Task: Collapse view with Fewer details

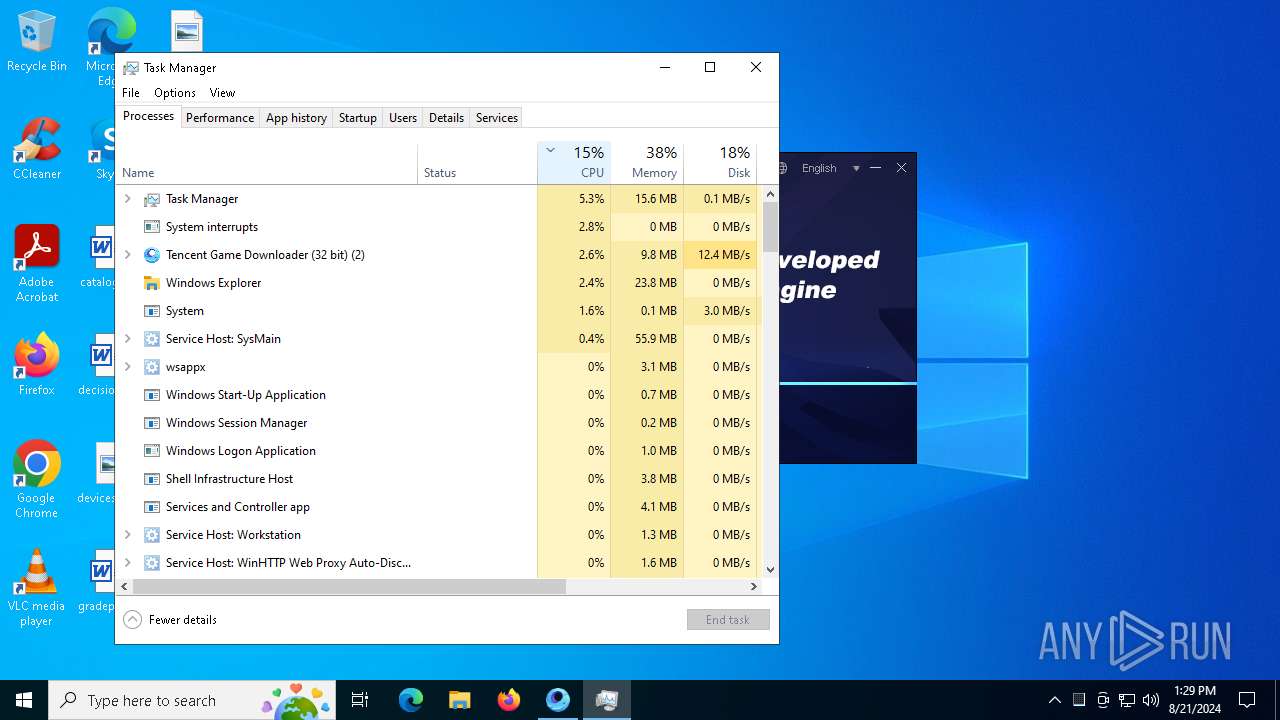Action: 170,620
